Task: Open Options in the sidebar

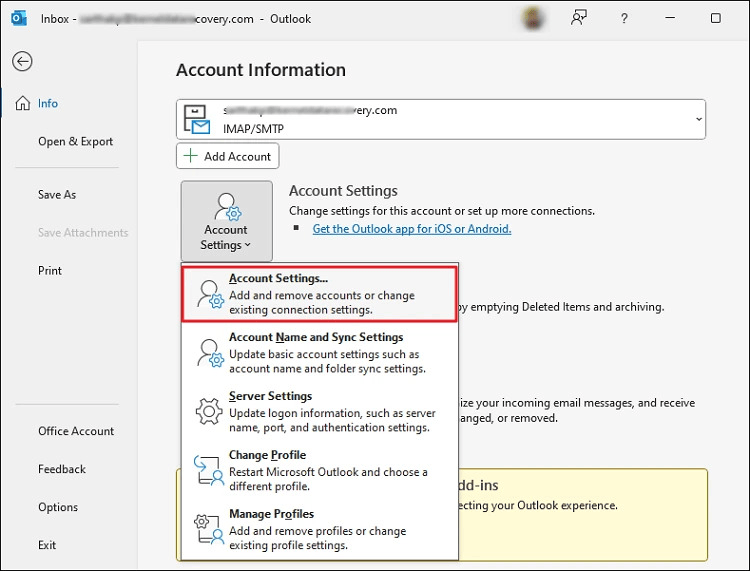Action: pyautogui.click(x=58, y=507)
